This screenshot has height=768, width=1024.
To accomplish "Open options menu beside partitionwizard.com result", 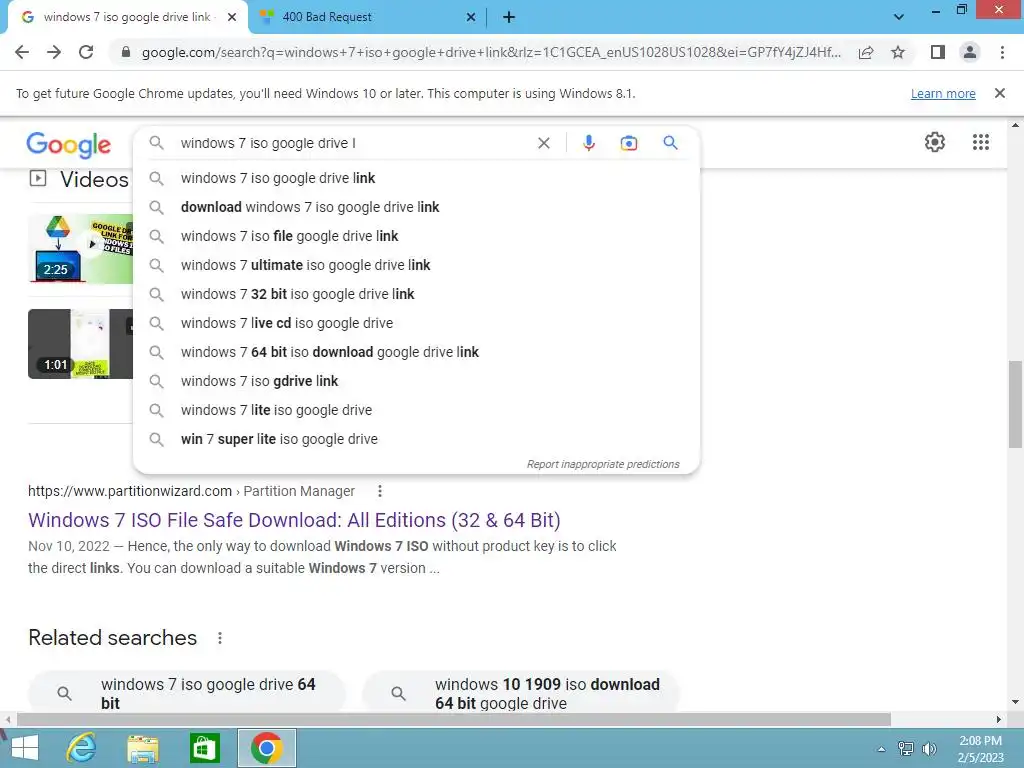I will click(x=379, y=490).
